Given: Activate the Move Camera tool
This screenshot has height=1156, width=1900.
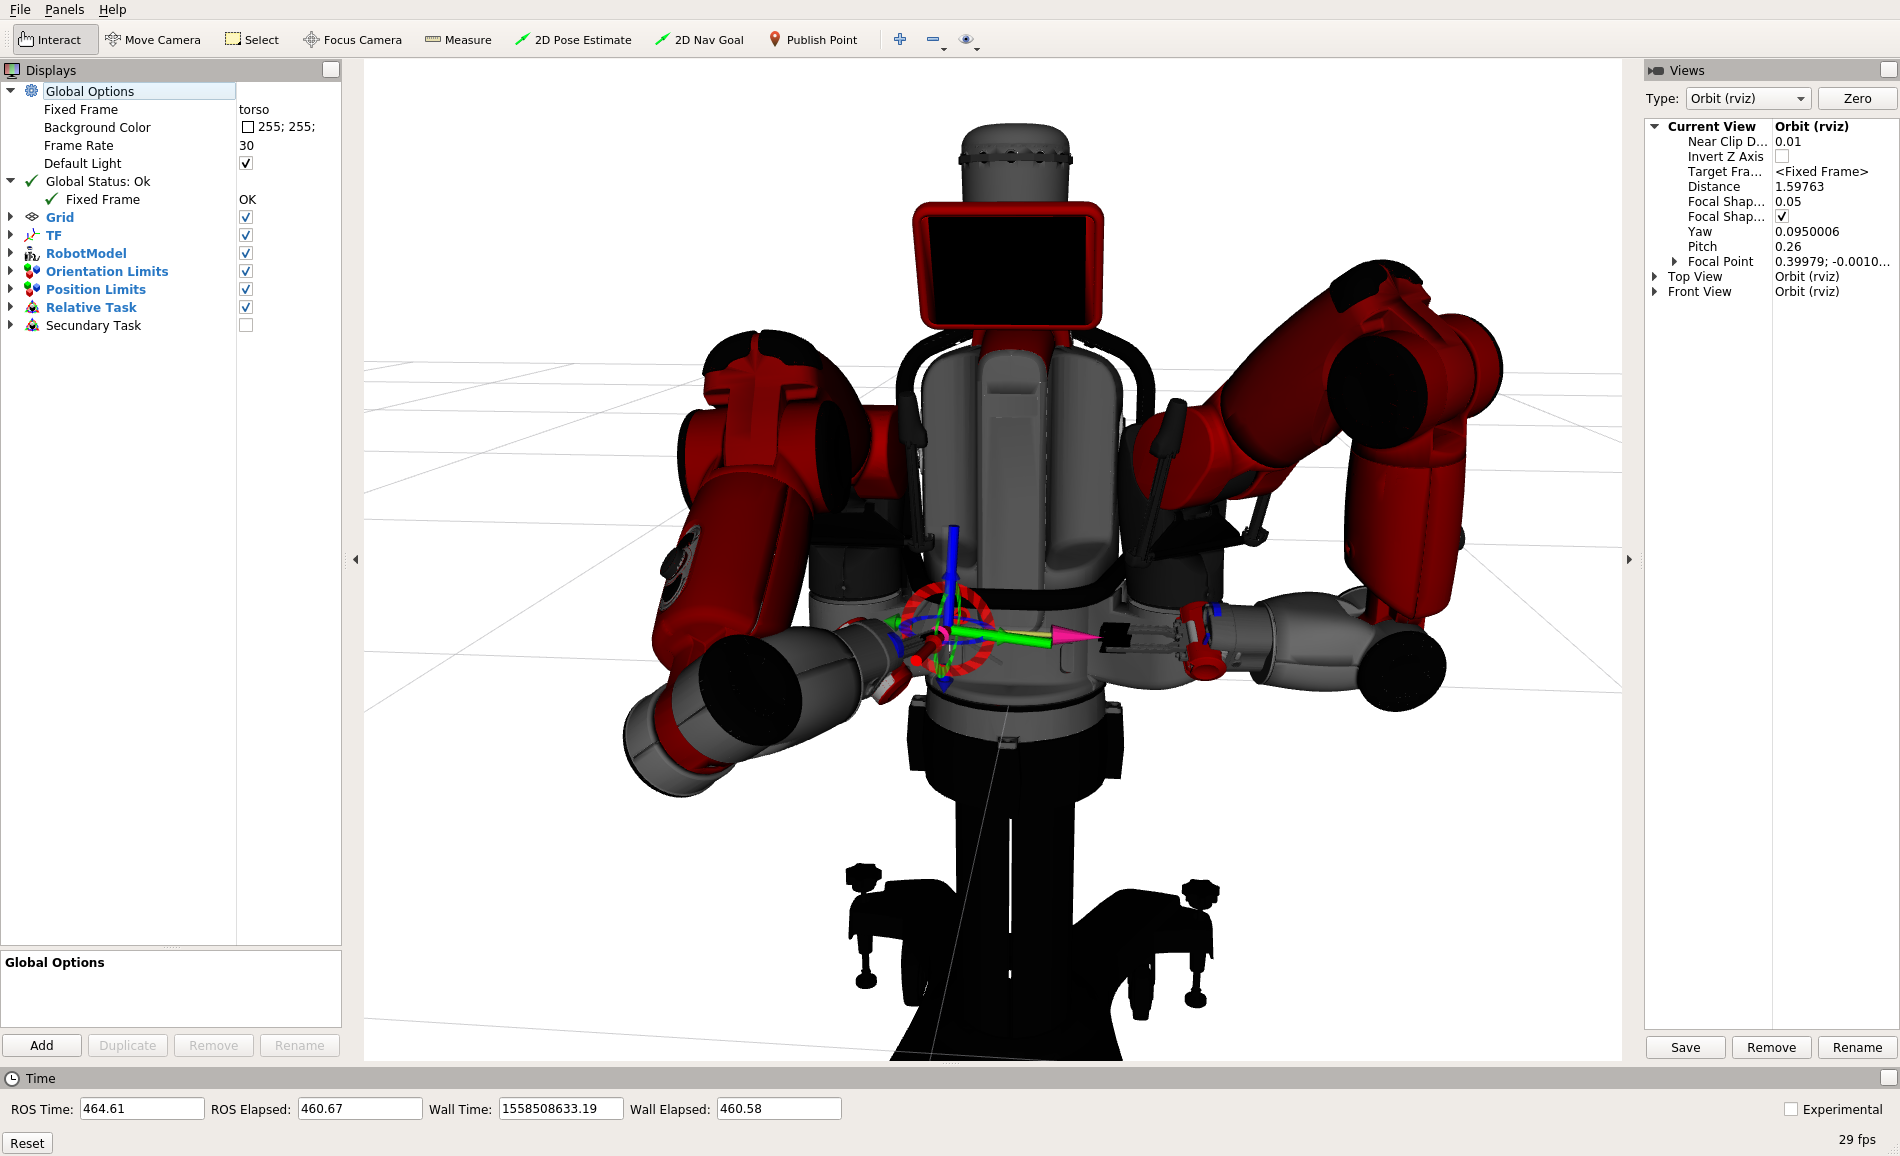Looking at the screenshot, I should pyautogui.click(x=153, y=40).
